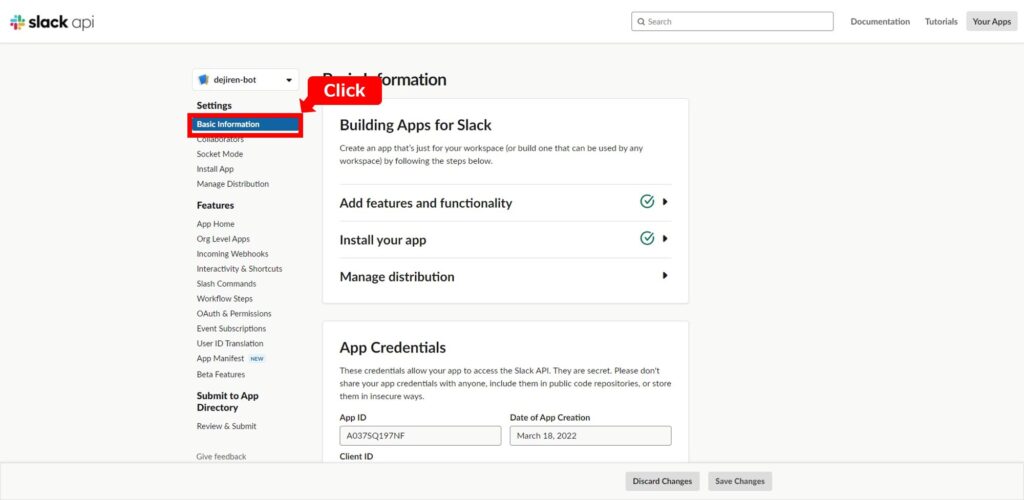This screenshot has height=500, width=1024.
Task: Open the App Home feature page
Action: click(x=216, y=224)
